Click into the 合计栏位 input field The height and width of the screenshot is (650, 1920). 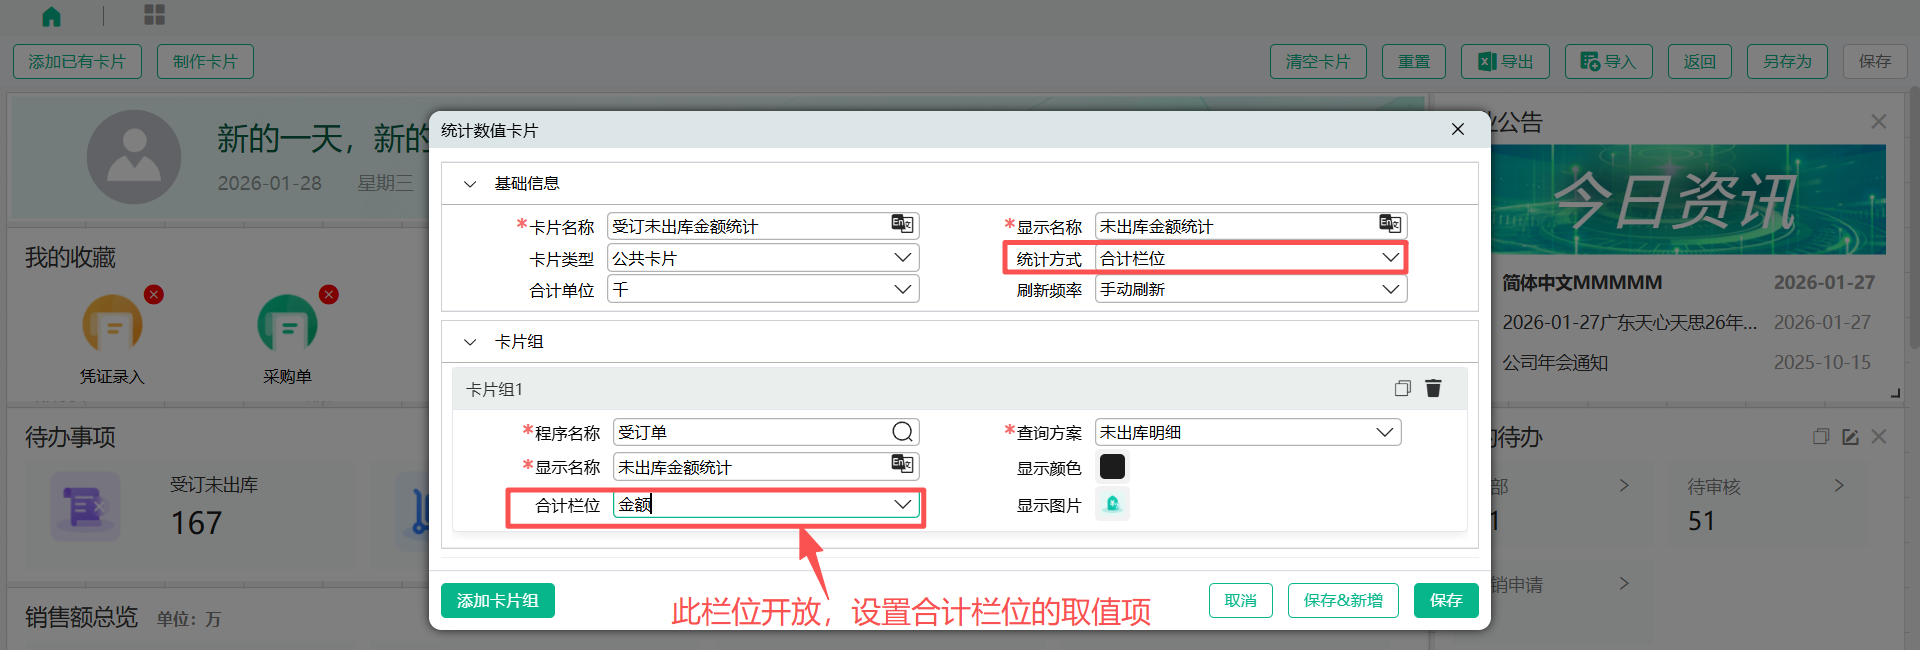coord(750,505)
